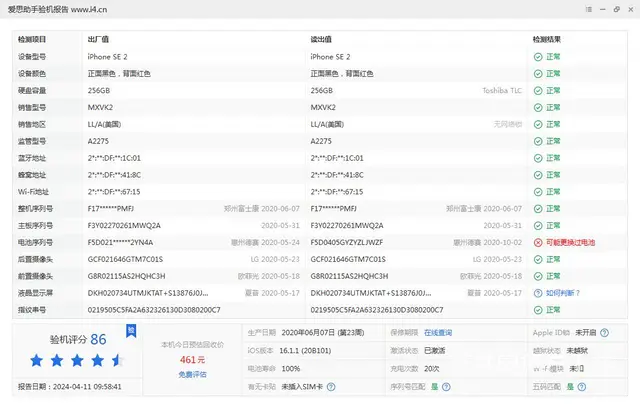Click the status check icon for 前置摄像头 row
Viewport: 640px width, 407px height.
[538, 276]
